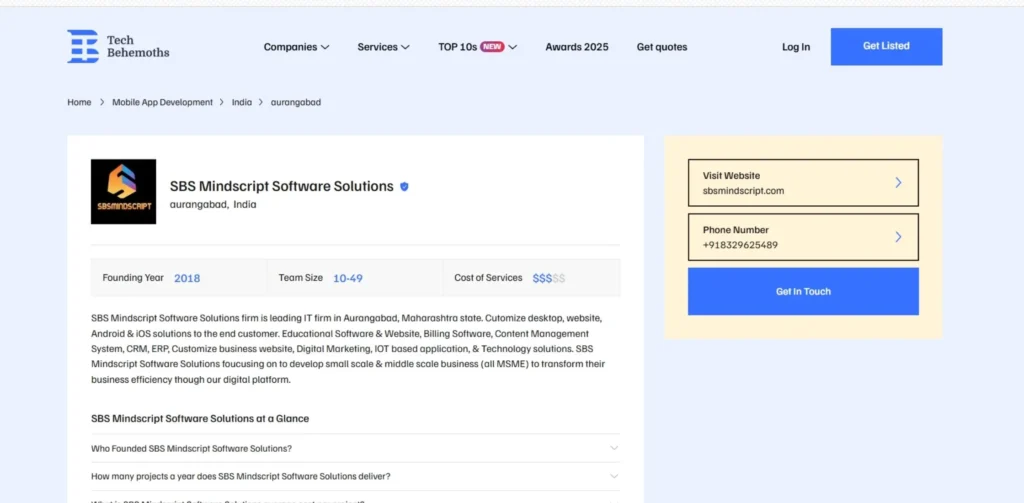The height and width of the screenshot is (503, 1024).
Task: Click the Log In link
Action: coord(795,47)
